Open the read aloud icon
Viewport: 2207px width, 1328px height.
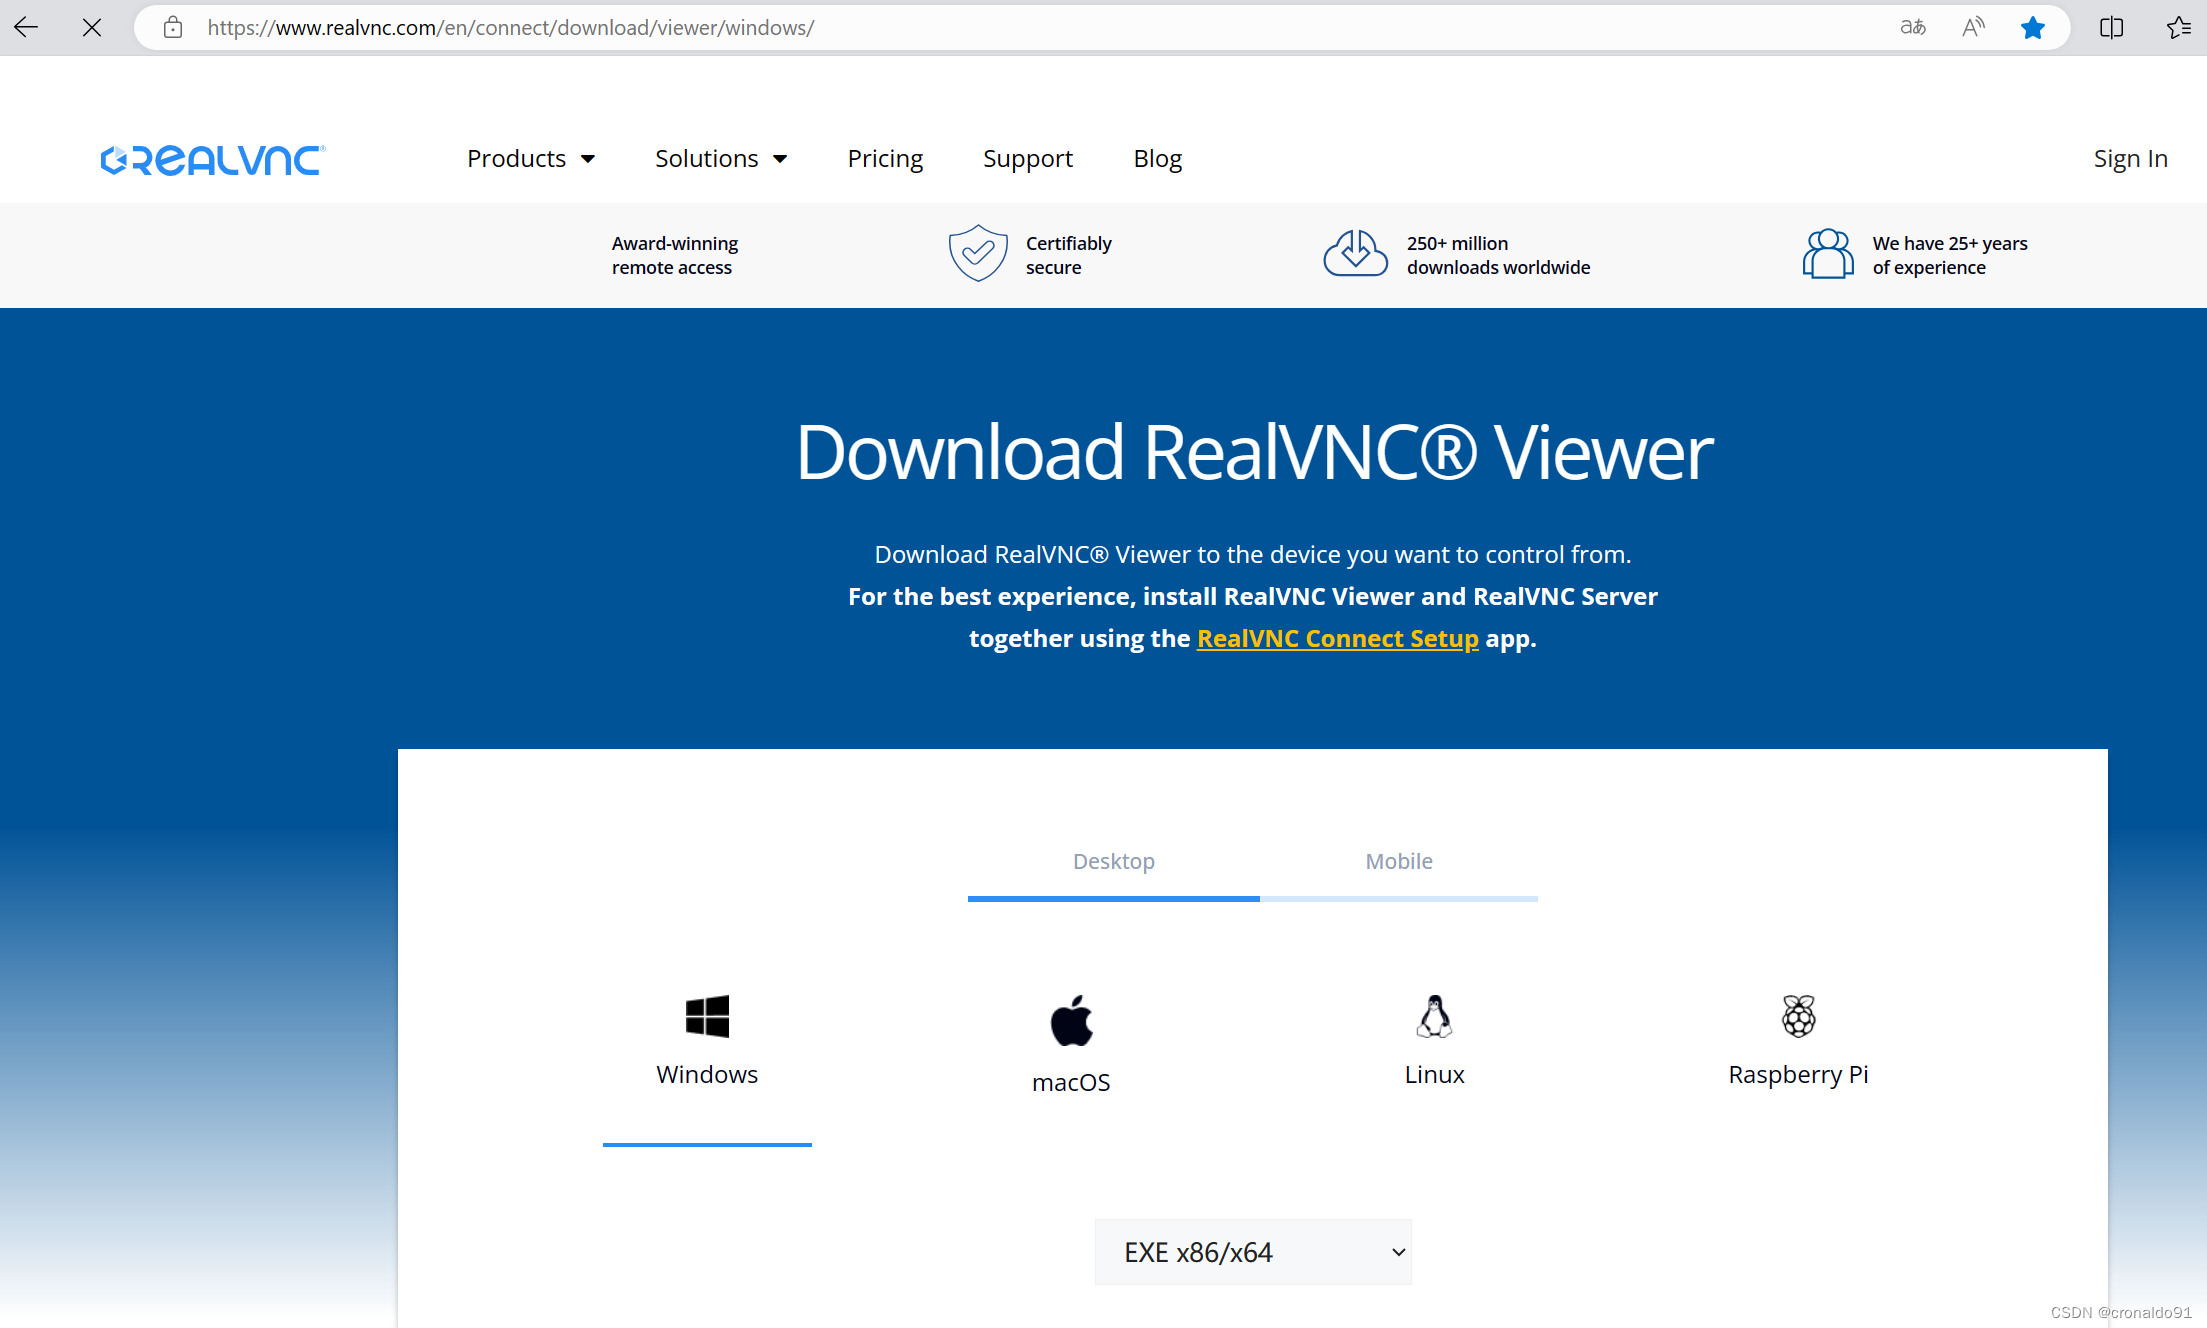pos(1973,28)
